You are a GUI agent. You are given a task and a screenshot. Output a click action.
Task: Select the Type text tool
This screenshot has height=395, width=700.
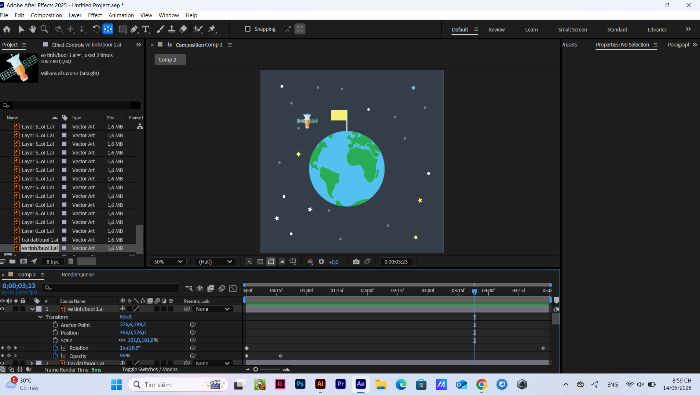[x=146, y=29]
